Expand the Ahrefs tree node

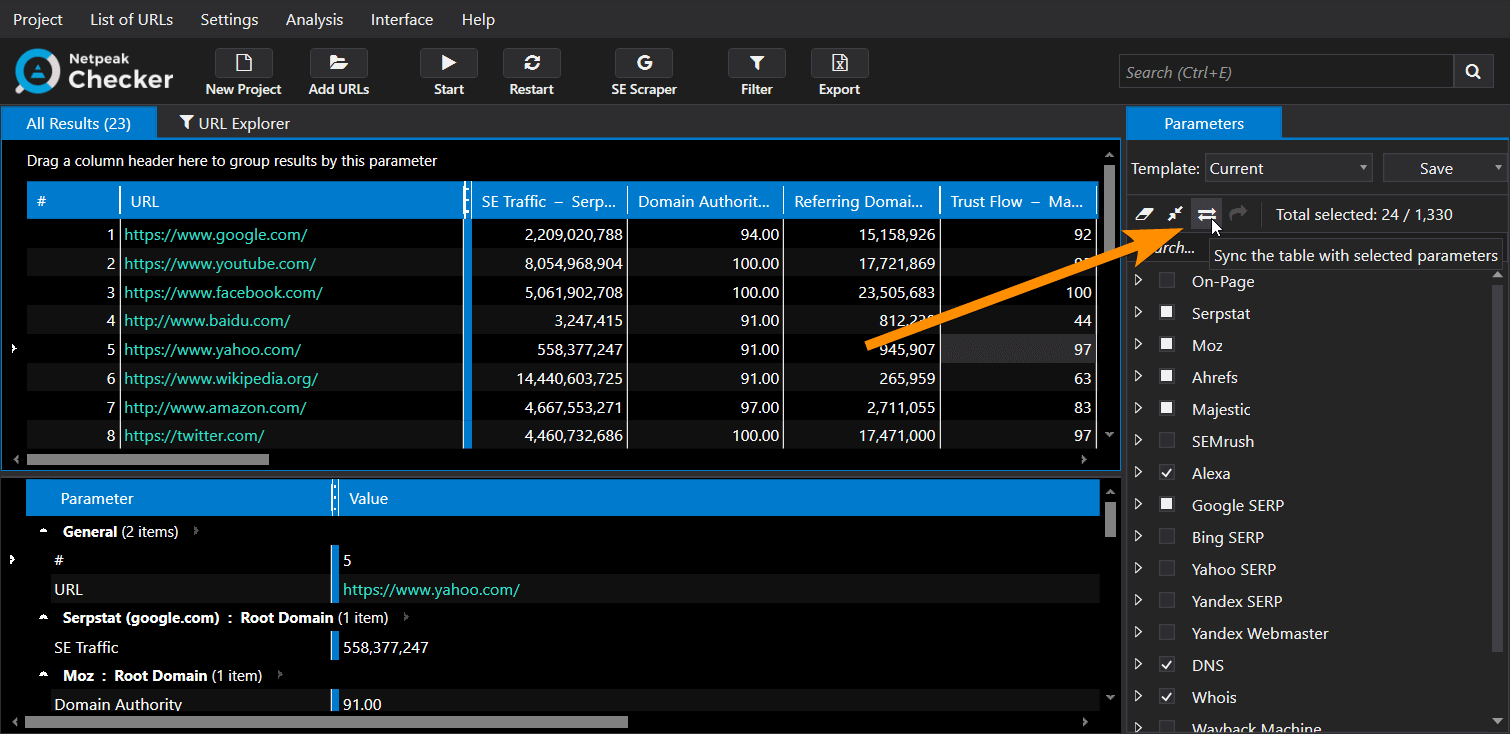(x=1138, y=377)
